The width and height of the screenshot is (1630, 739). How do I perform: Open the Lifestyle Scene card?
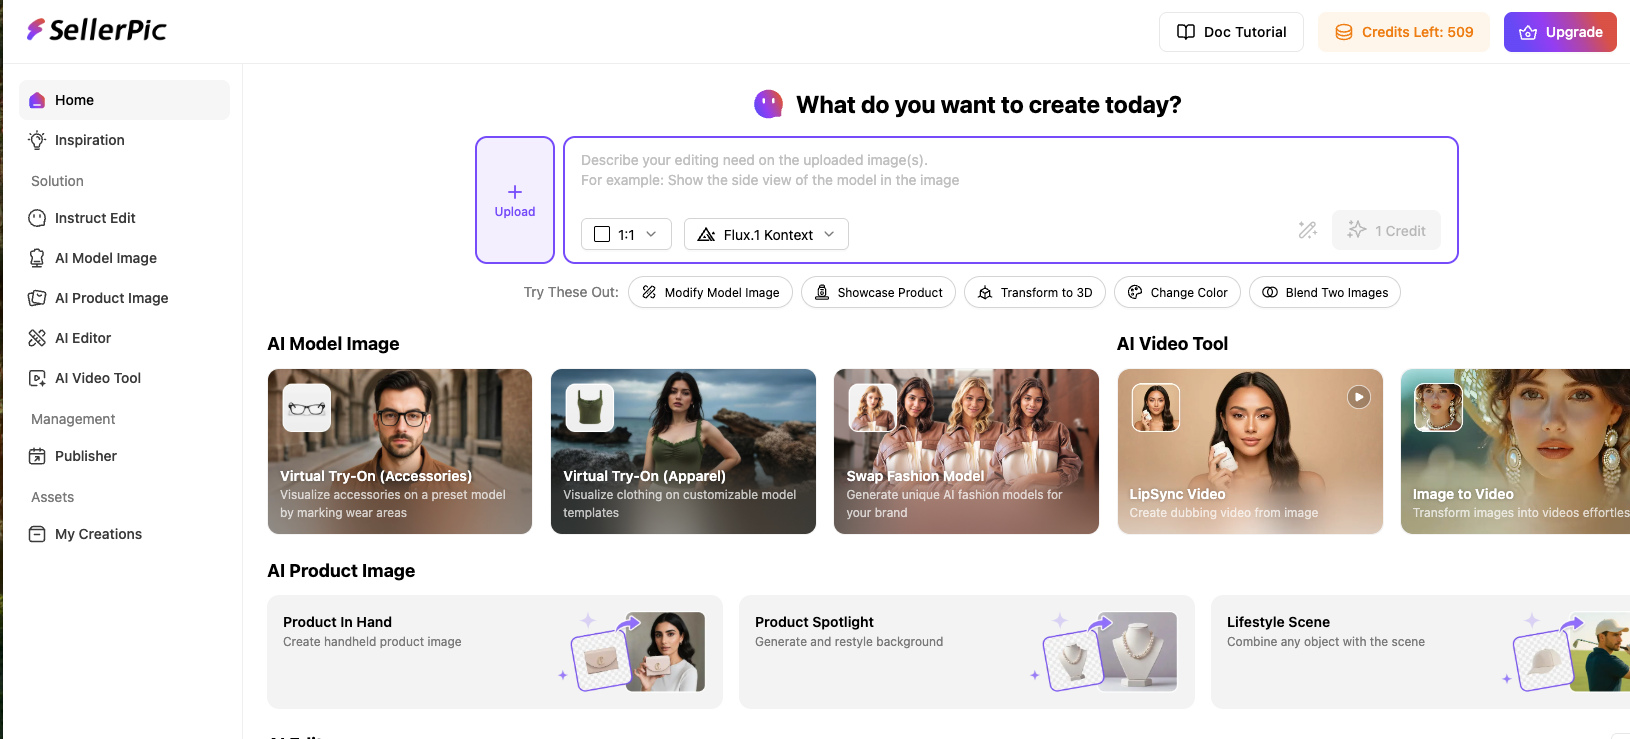(1420, 652)
